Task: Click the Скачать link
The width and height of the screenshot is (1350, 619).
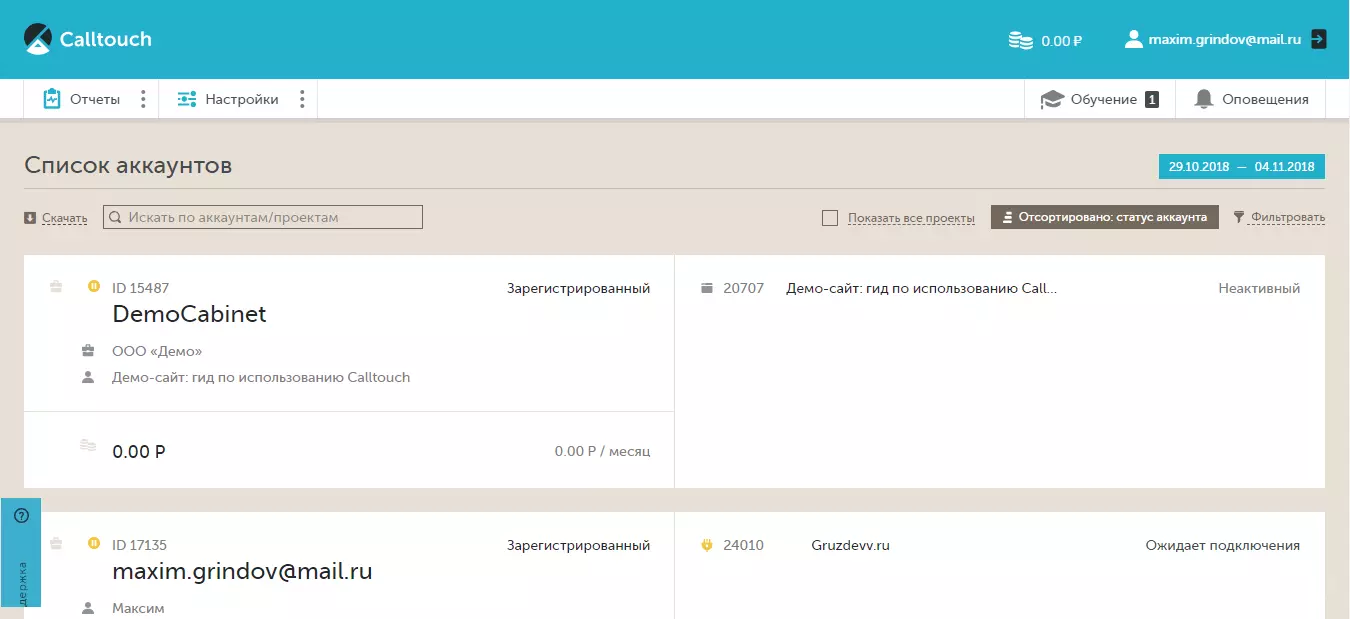Action: point(64,217)
